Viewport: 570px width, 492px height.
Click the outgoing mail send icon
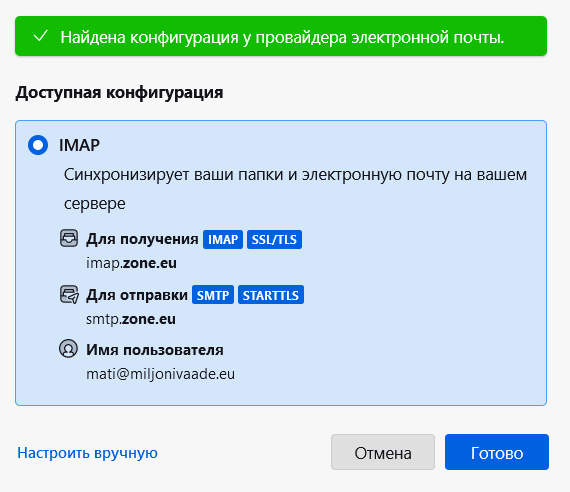click(69, 295)
